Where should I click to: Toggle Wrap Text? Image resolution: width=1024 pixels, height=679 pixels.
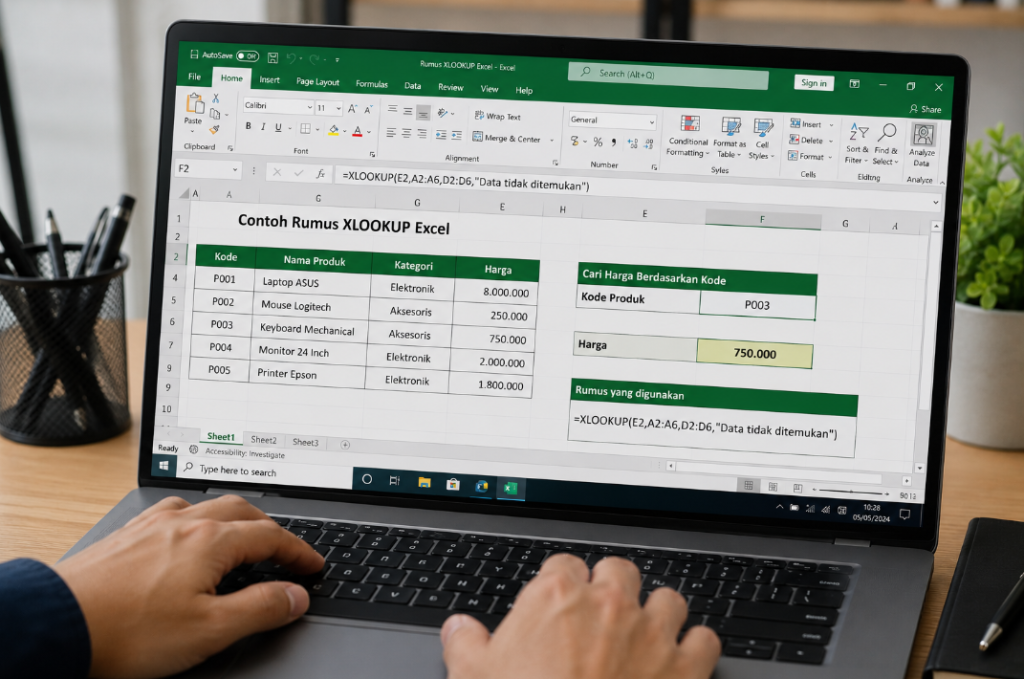498,116
